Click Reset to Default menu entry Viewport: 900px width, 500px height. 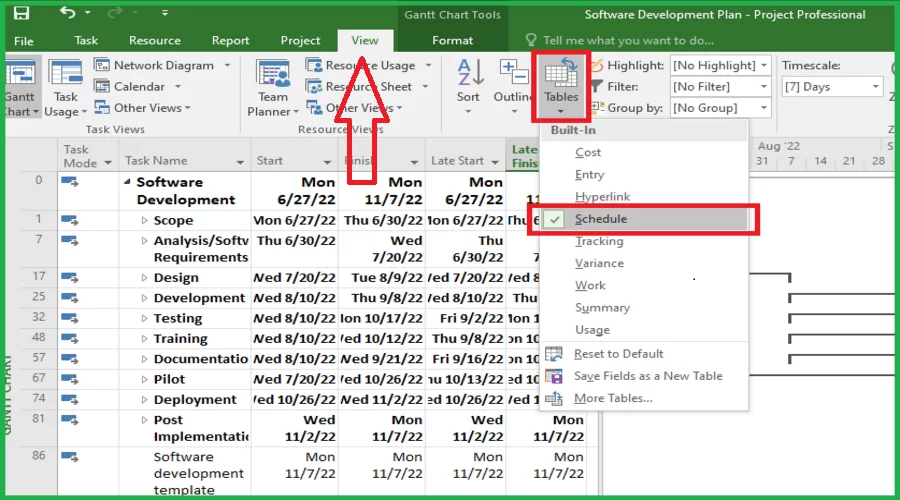[618, 354]
